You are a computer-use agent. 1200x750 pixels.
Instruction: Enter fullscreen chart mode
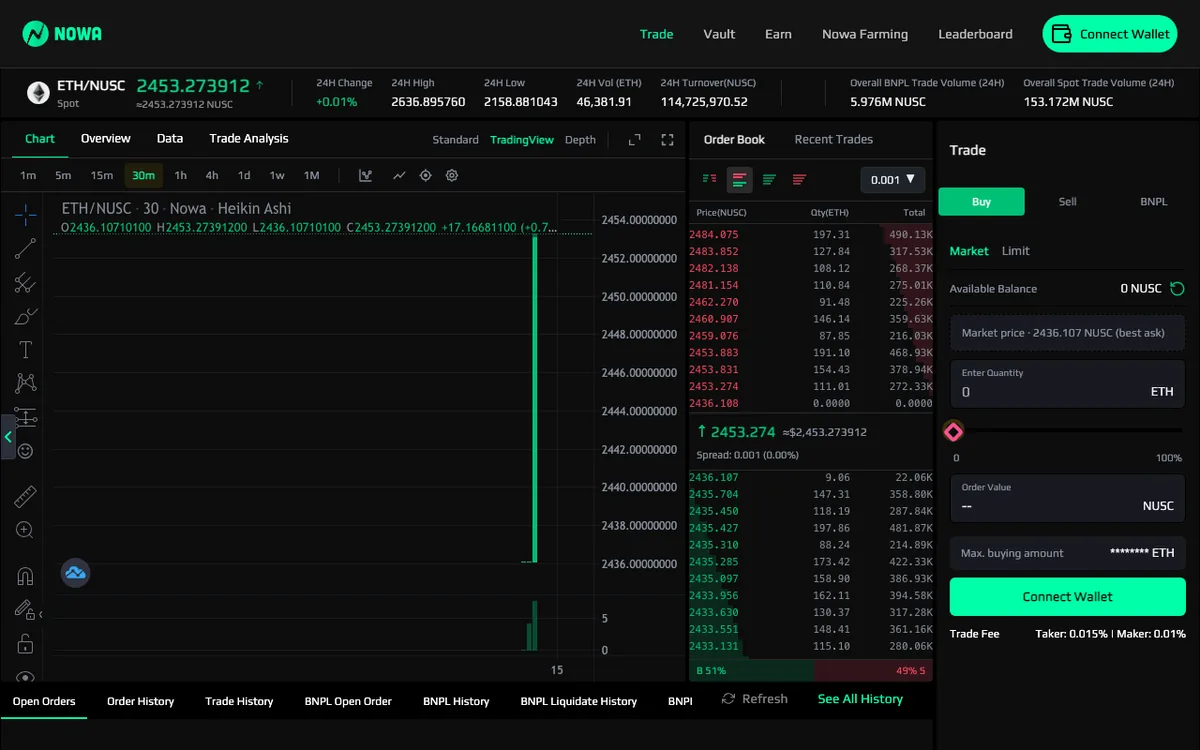[x=668, y=140]
